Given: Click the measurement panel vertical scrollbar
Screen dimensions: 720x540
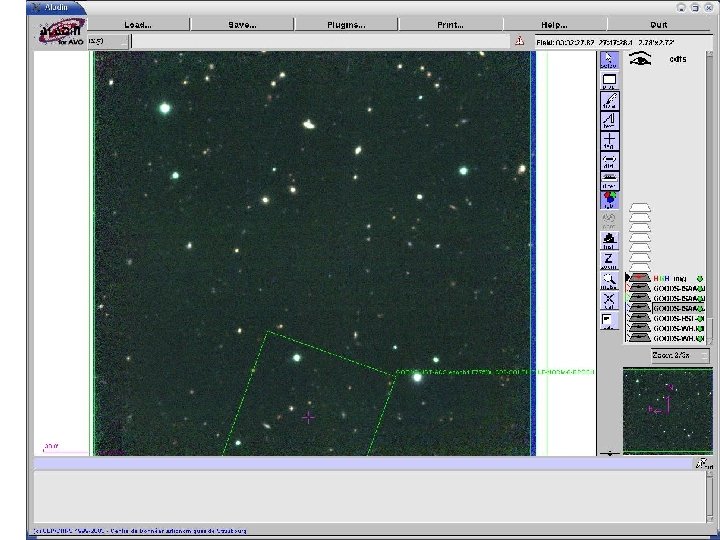Looking at the screenshot, I should 710,496.
